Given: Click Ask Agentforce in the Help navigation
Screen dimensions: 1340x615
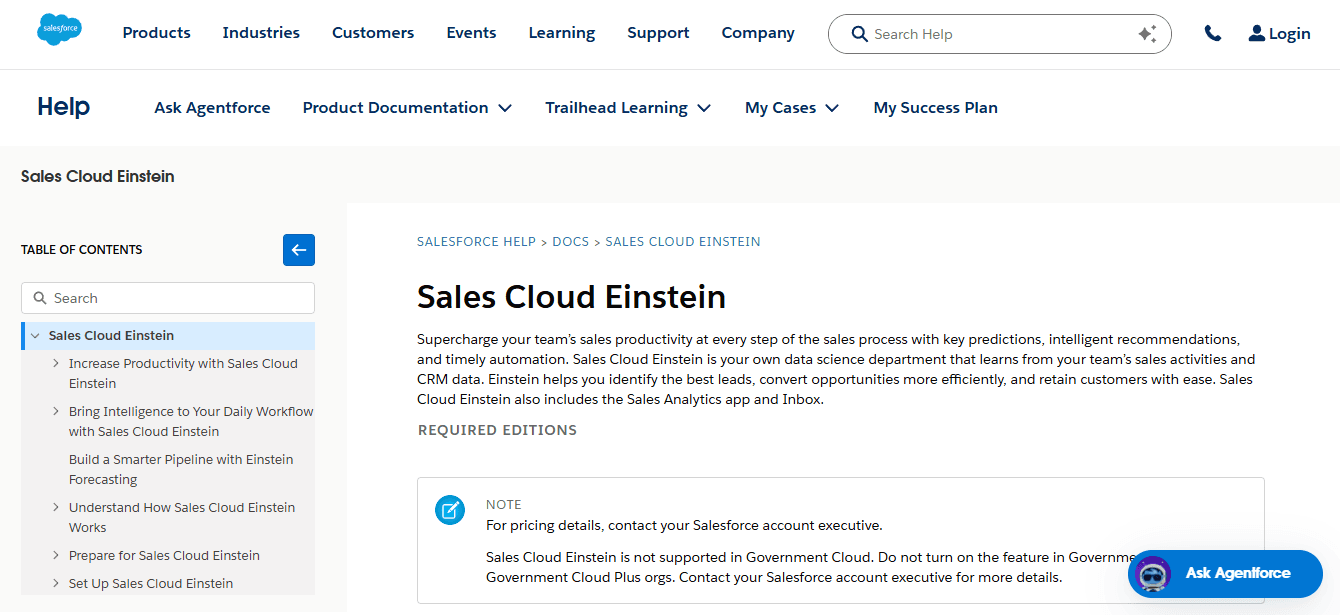Looking at the screenshot, I should click(x=212, y=107).
